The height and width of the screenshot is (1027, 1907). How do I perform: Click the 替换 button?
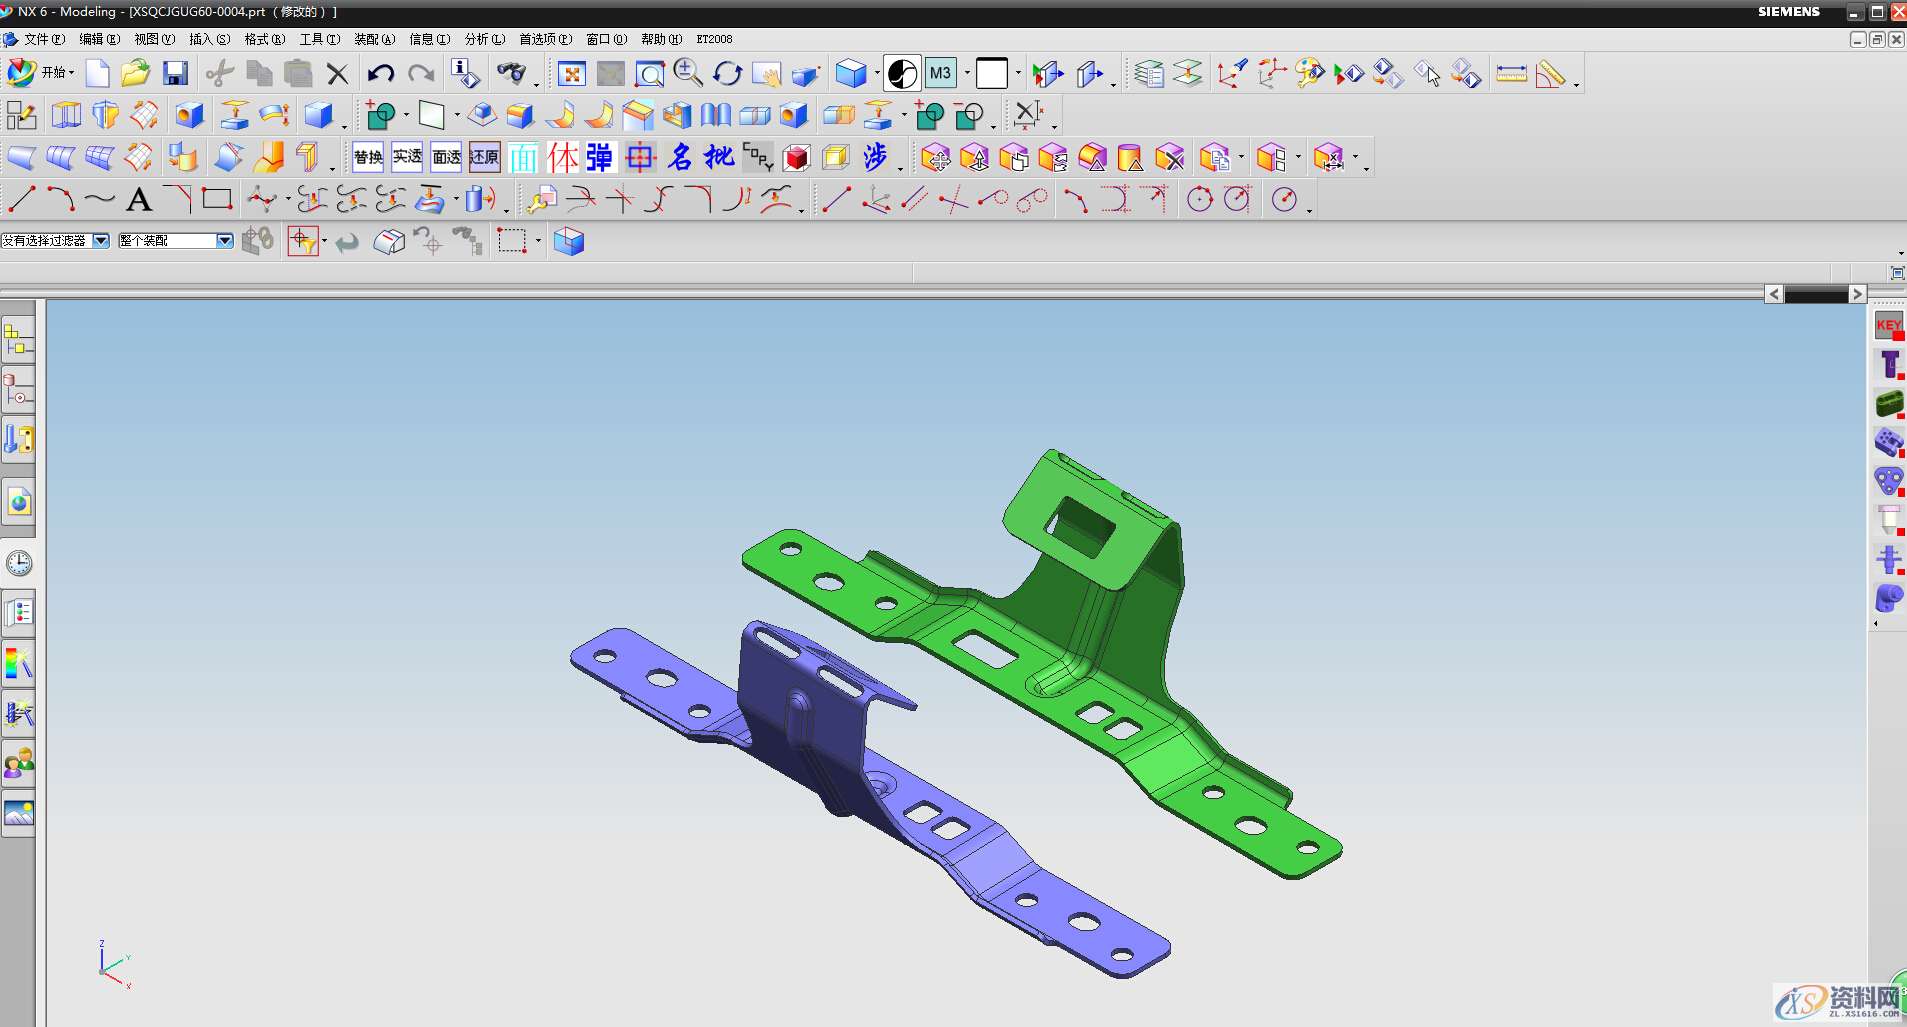point(368,157)
